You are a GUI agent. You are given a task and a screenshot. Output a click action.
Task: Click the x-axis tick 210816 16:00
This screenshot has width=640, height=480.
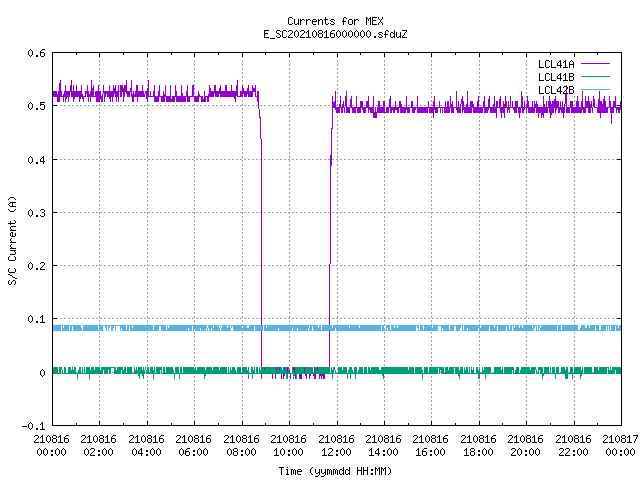[431, 446]
